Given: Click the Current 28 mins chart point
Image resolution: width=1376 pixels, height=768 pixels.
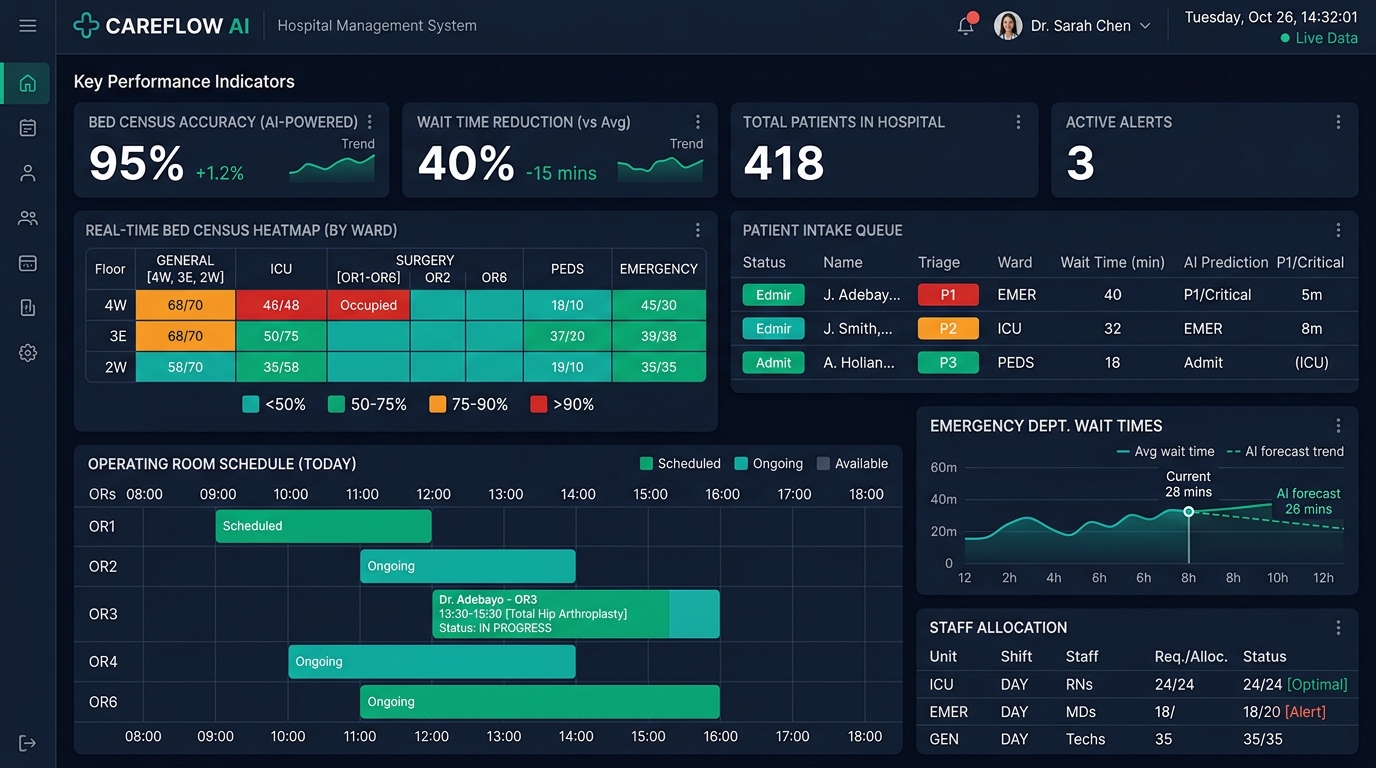Looking at the screenshot, I should pyautogui.click(x=1188, y=511).
